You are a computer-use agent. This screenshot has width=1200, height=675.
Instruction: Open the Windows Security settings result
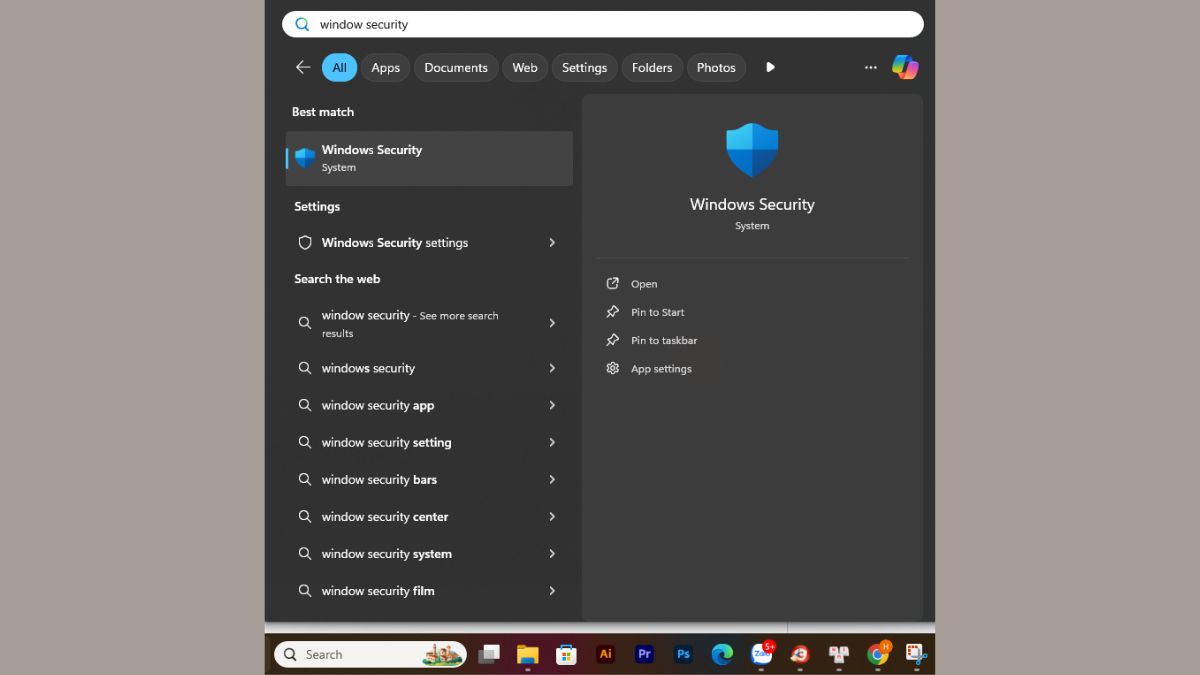[x=429, y=242]
